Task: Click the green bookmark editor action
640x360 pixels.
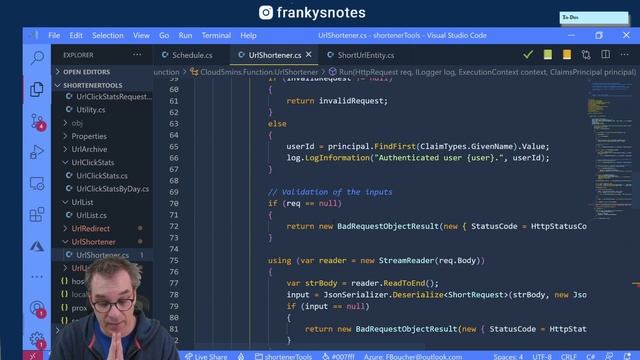Action: [548, 55]
